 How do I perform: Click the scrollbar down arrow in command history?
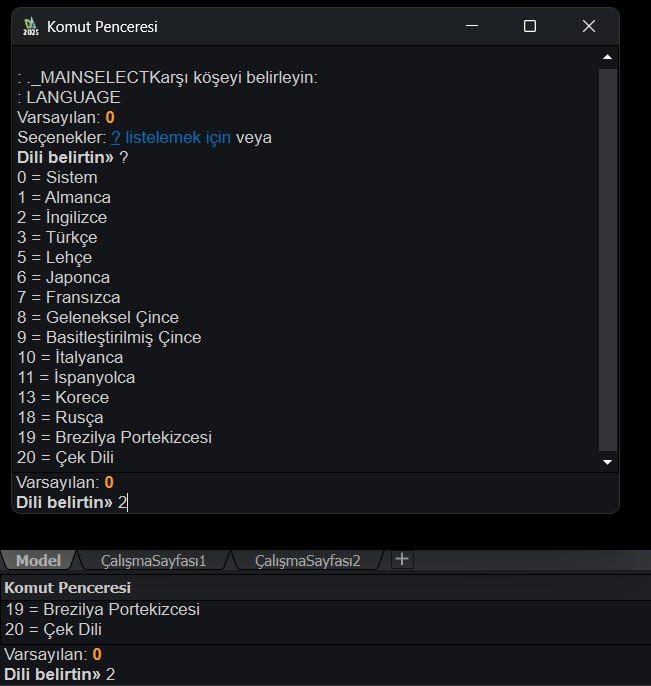pyautogui.click(x=607, y=462)
